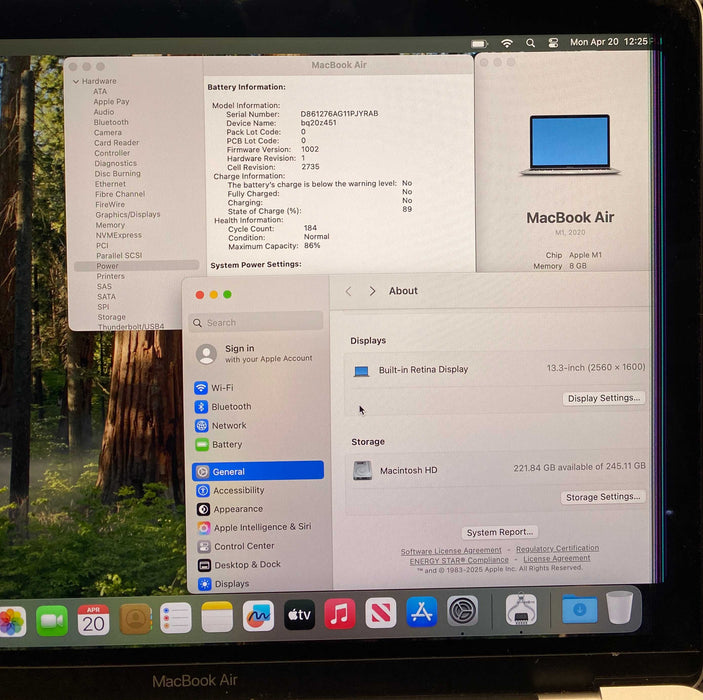Sign in with your Apple Account
The image size is (703, 700).
coord(256,353)
